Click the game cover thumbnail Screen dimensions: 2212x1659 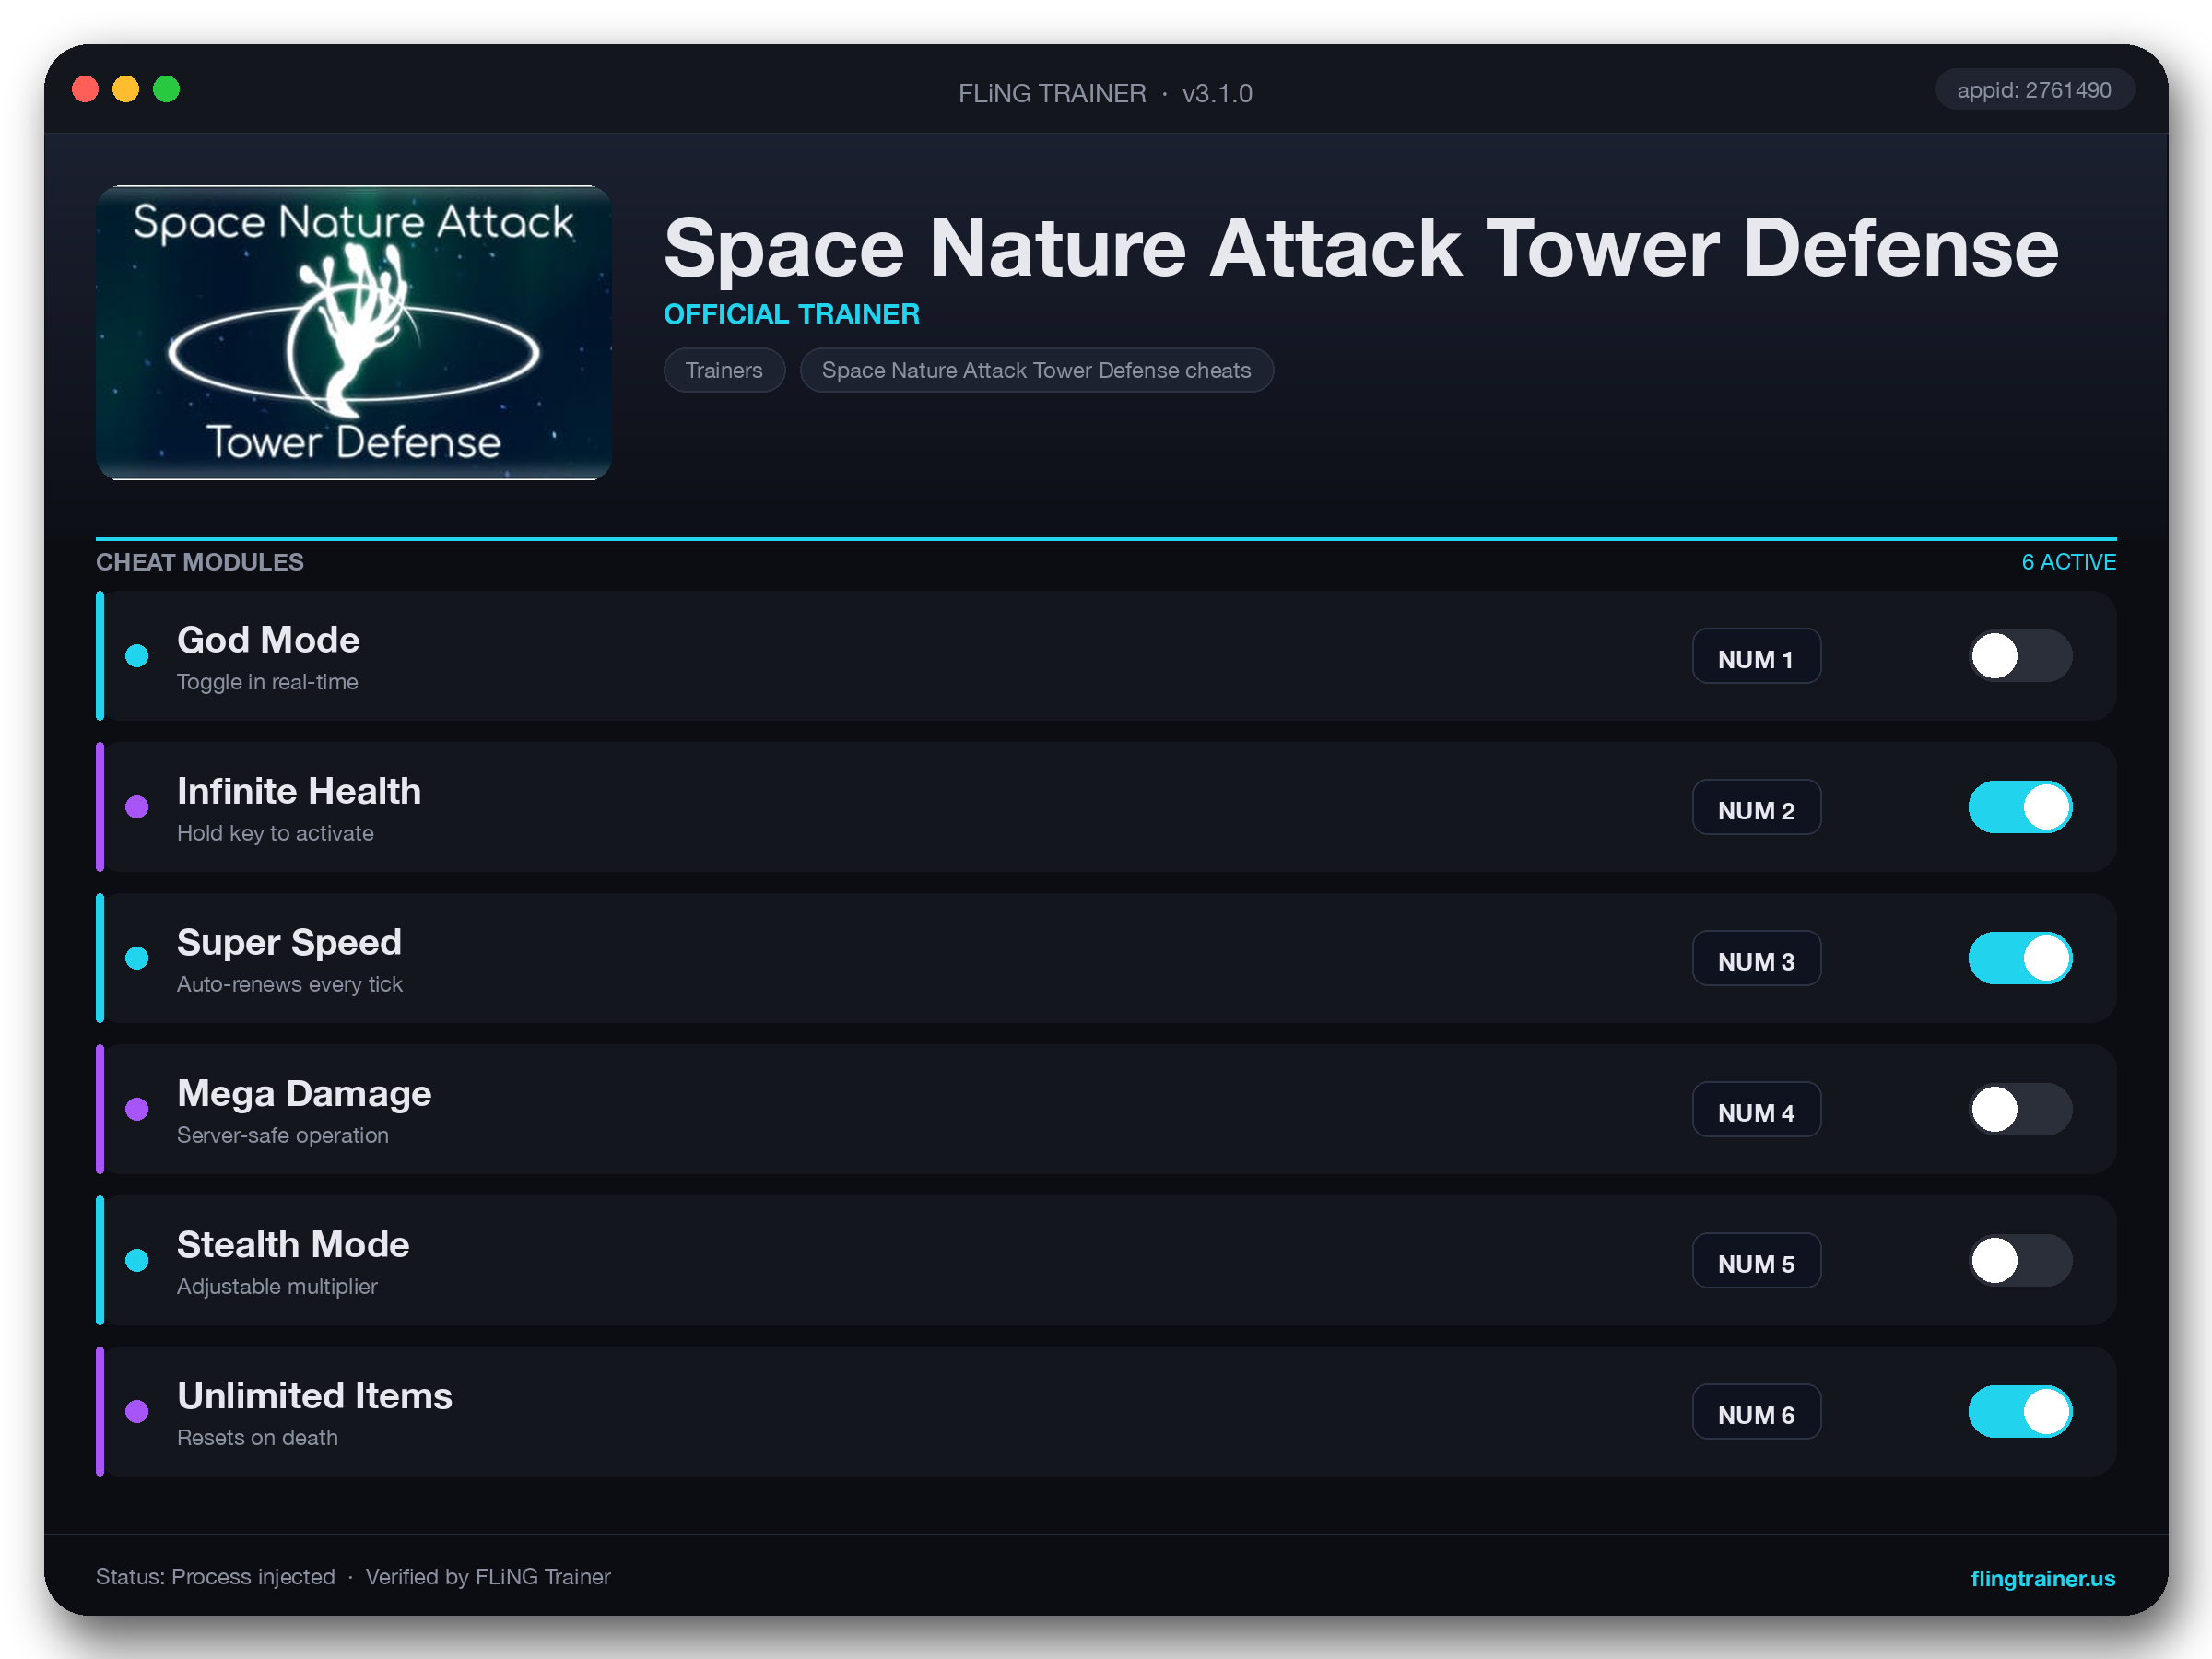(x=354, y=332)
